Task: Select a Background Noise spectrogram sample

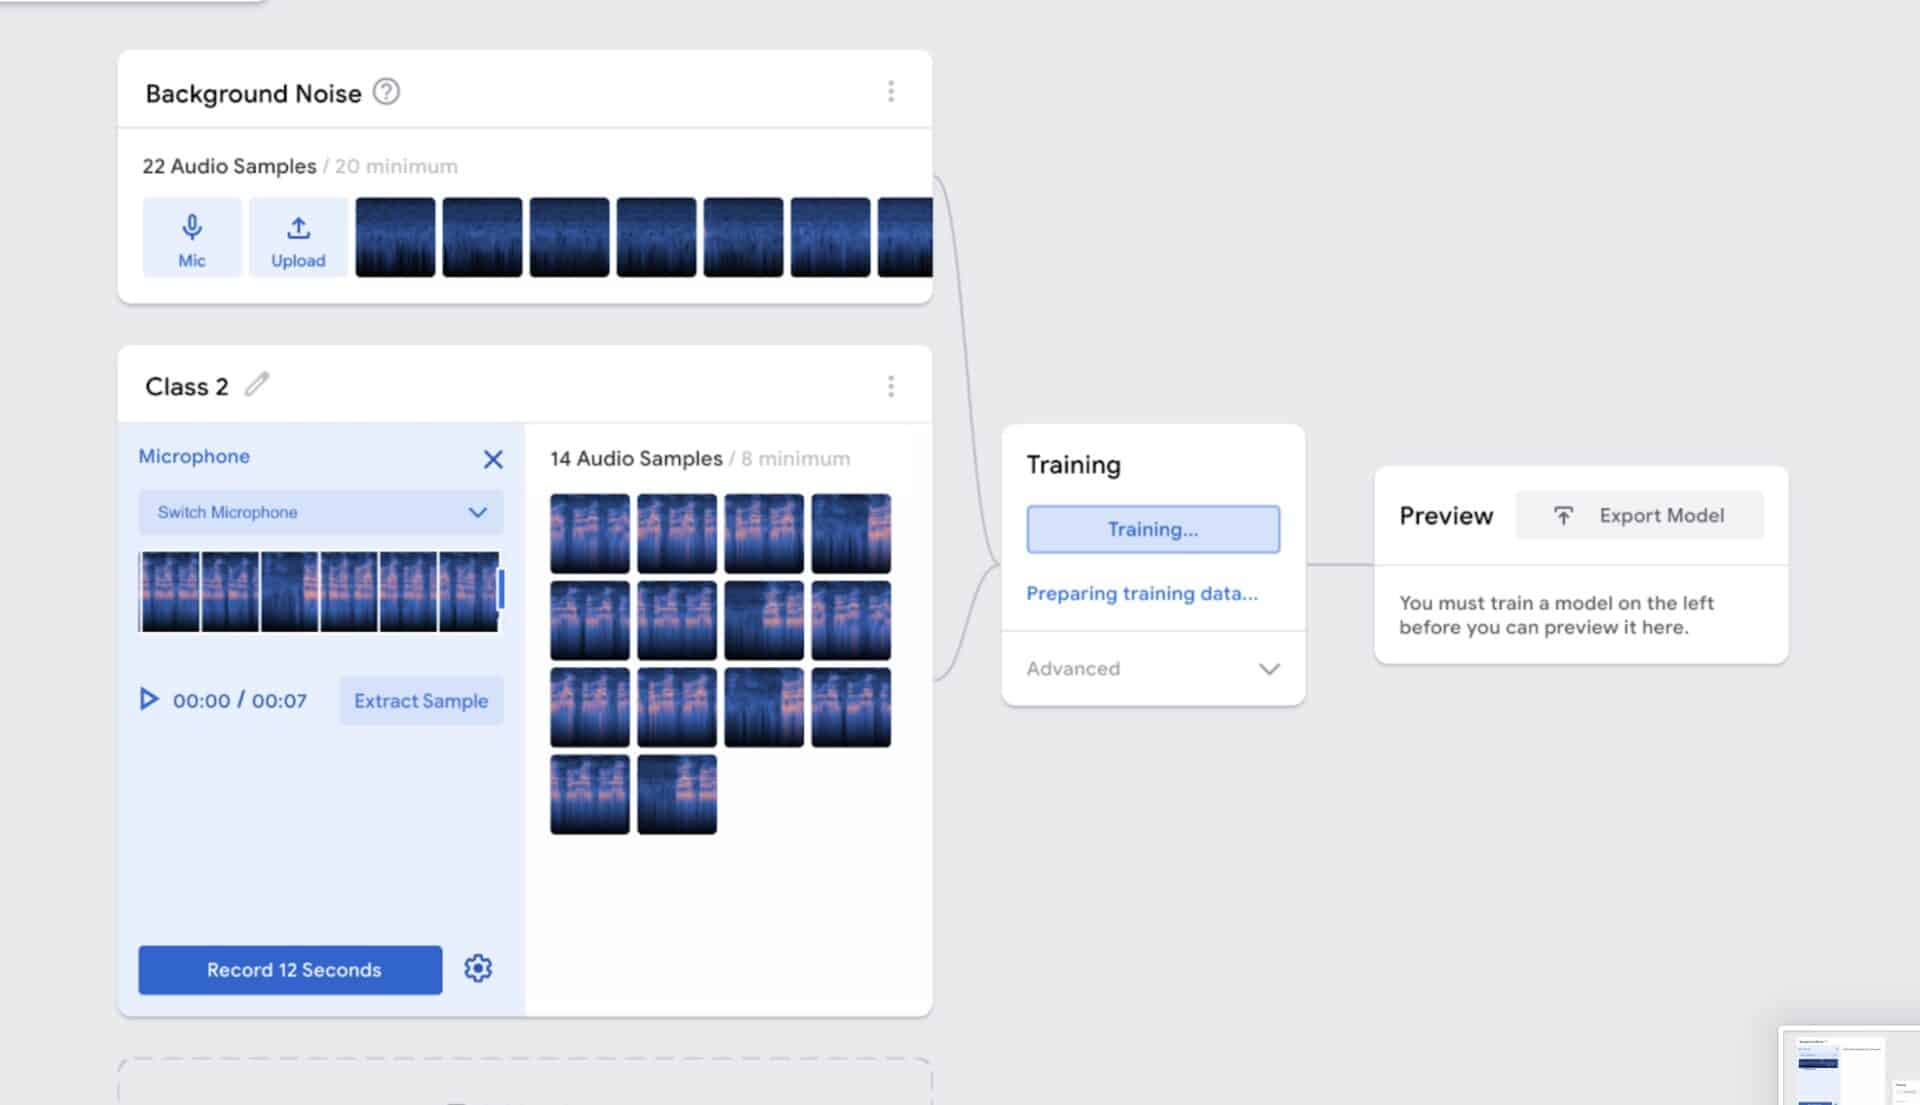Action: pos(395,236)
